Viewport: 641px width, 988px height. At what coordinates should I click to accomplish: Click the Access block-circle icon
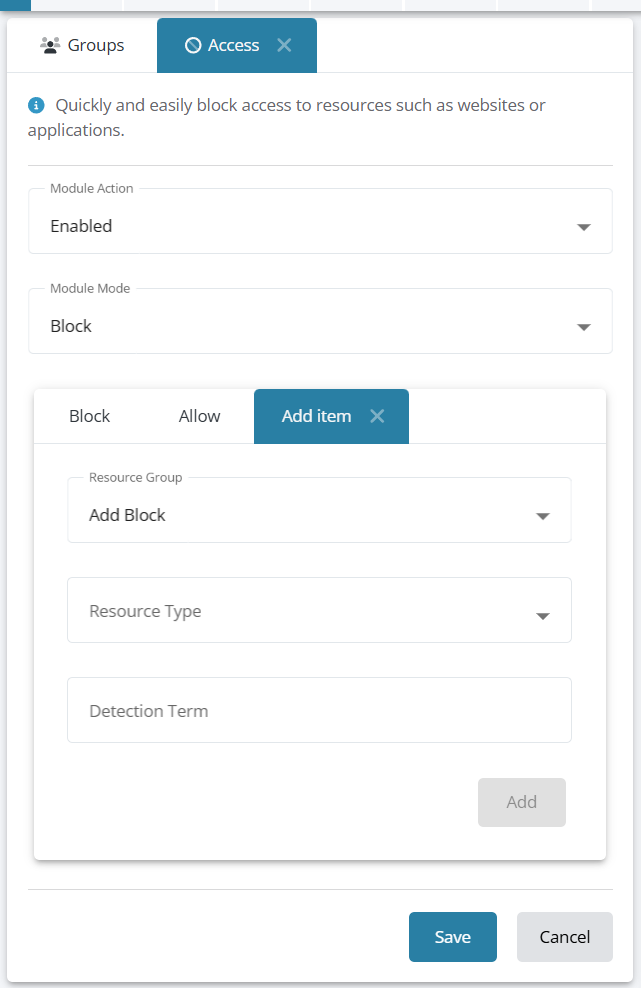coord(193,45)
